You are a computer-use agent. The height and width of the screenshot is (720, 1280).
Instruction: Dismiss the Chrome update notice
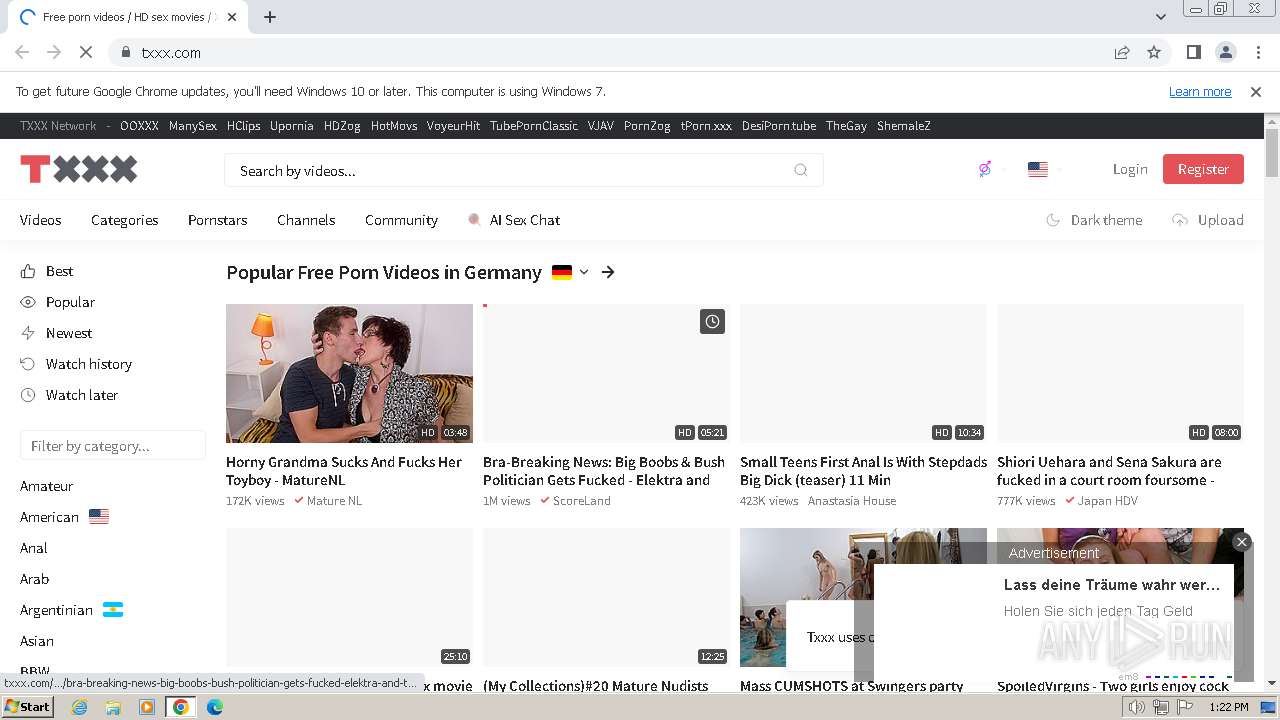(x=1256, y=91)
